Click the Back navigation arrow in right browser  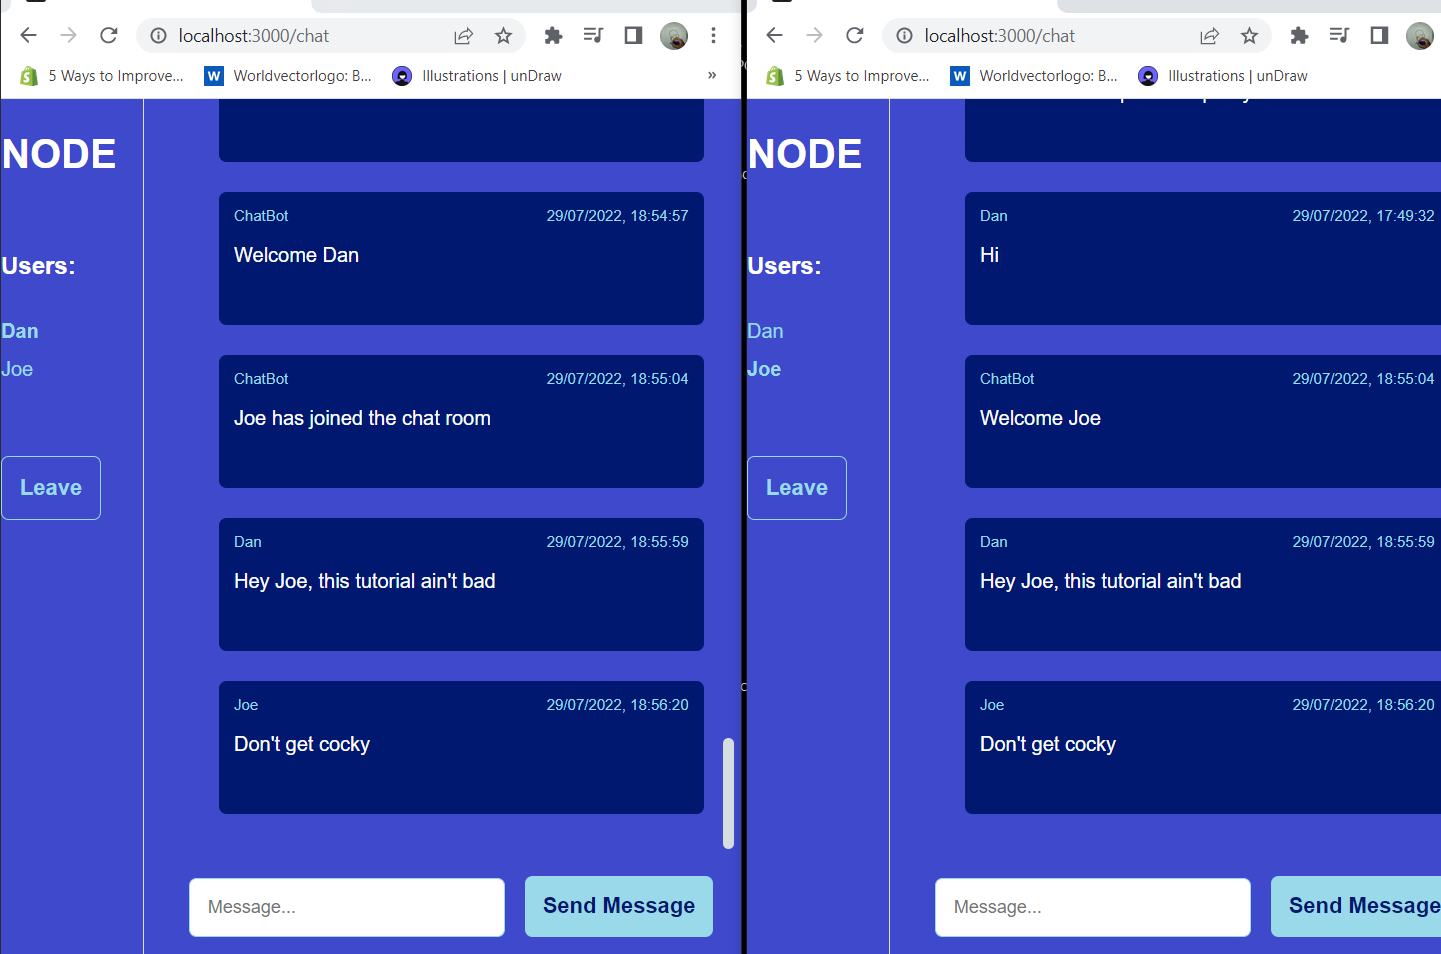pos(774,35)
